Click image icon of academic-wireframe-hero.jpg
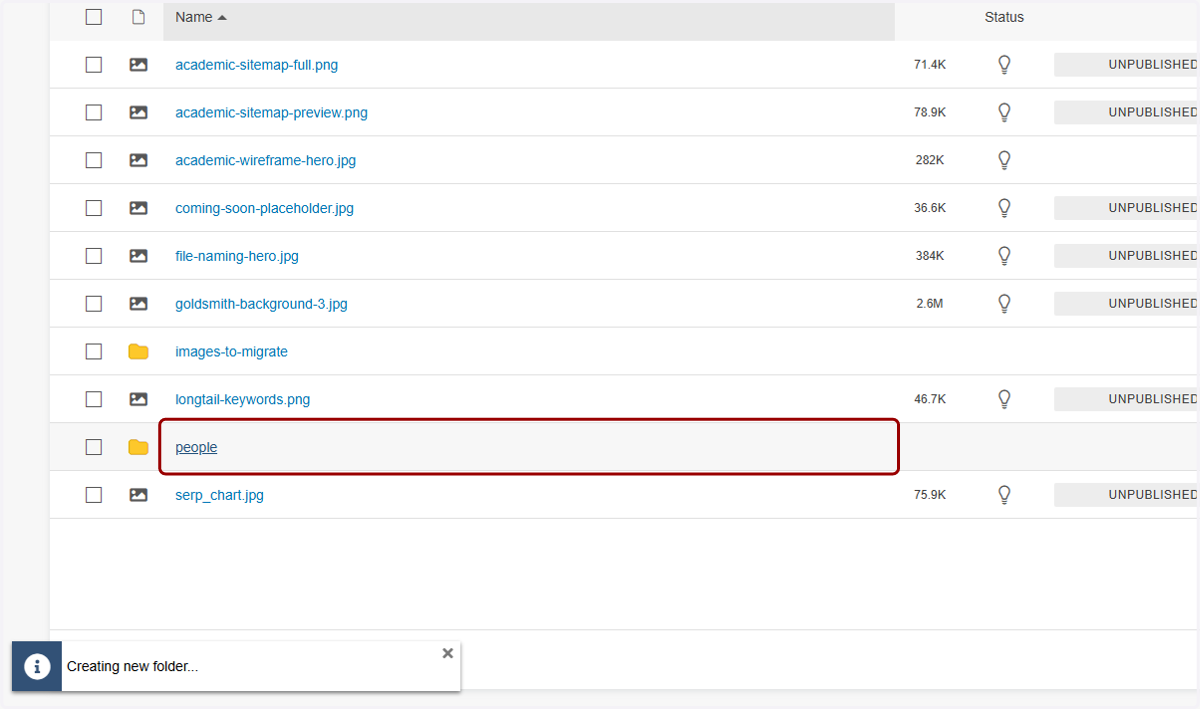 pyautogui.click(x=138, y=160)
